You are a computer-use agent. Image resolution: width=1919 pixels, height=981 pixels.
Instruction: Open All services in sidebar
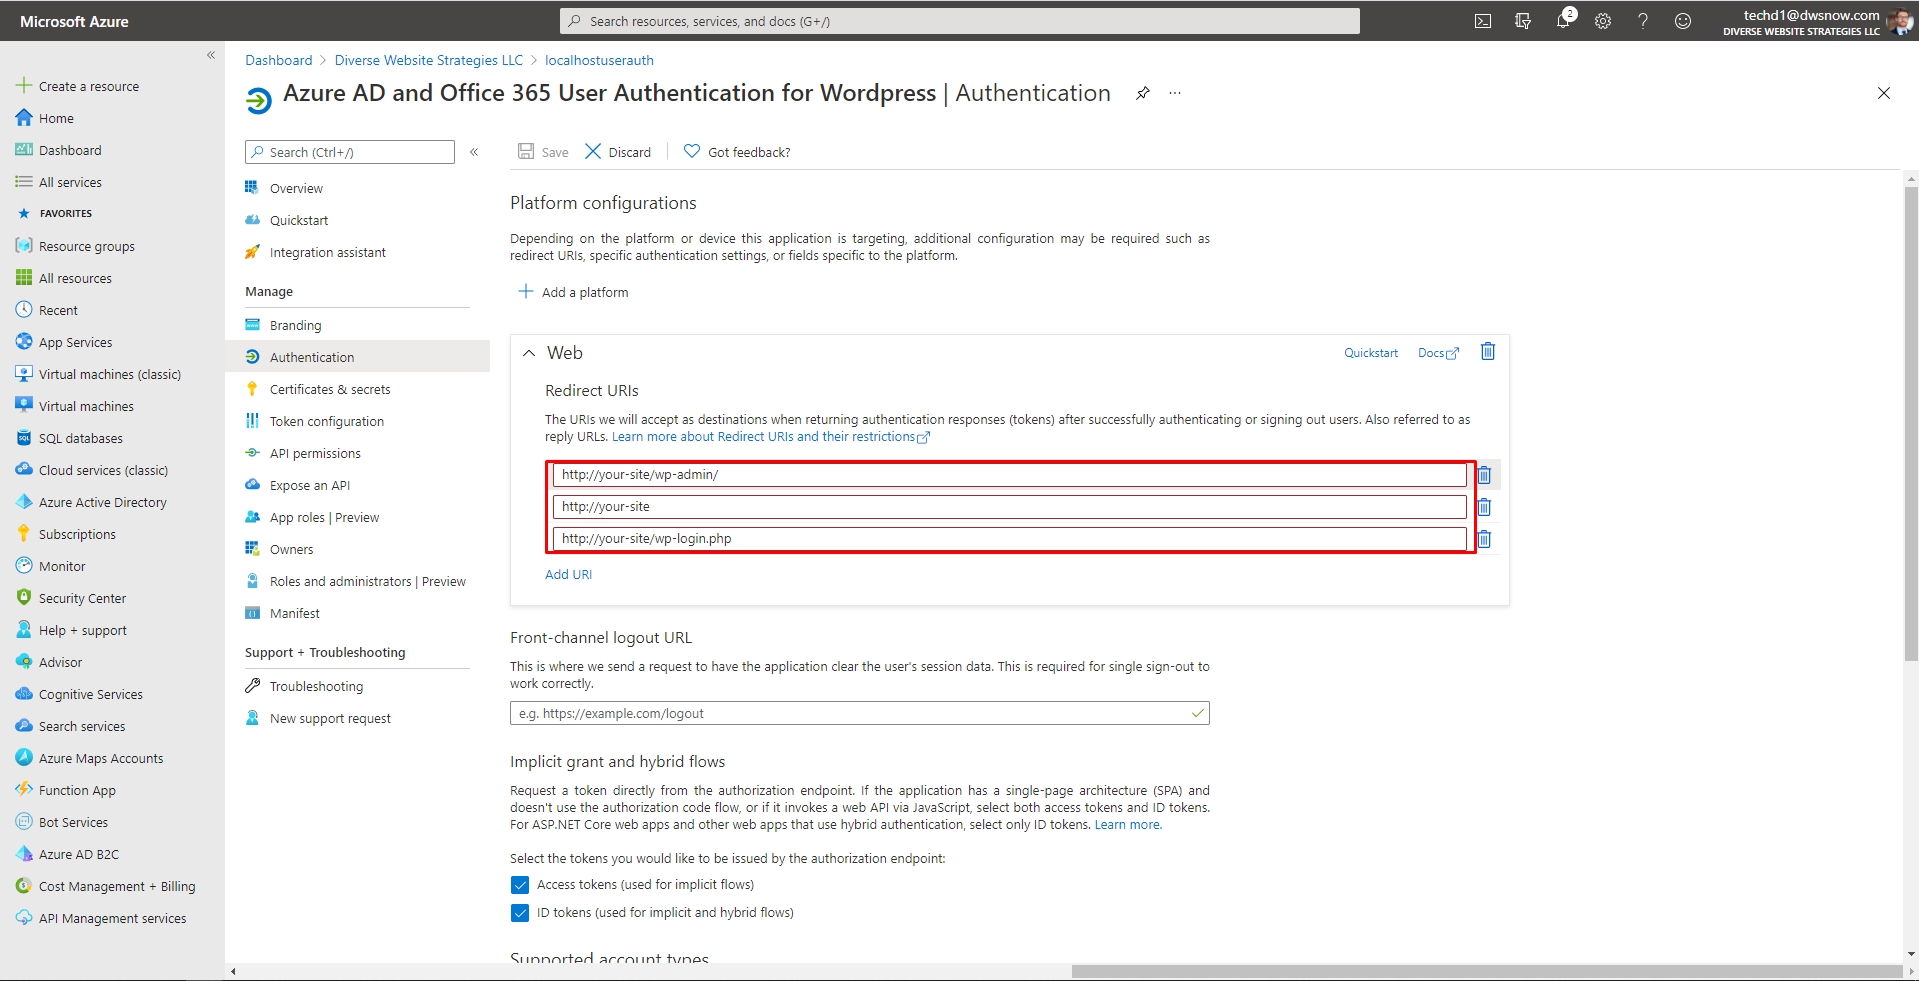(x=70, y=182)
